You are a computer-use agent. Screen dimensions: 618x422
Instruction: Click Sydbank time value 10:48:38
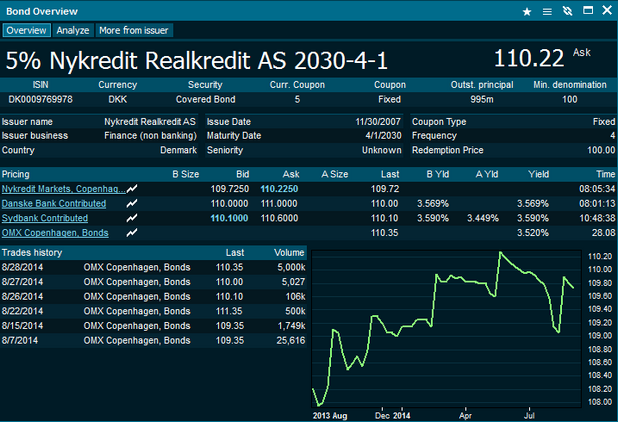point(597,218)
